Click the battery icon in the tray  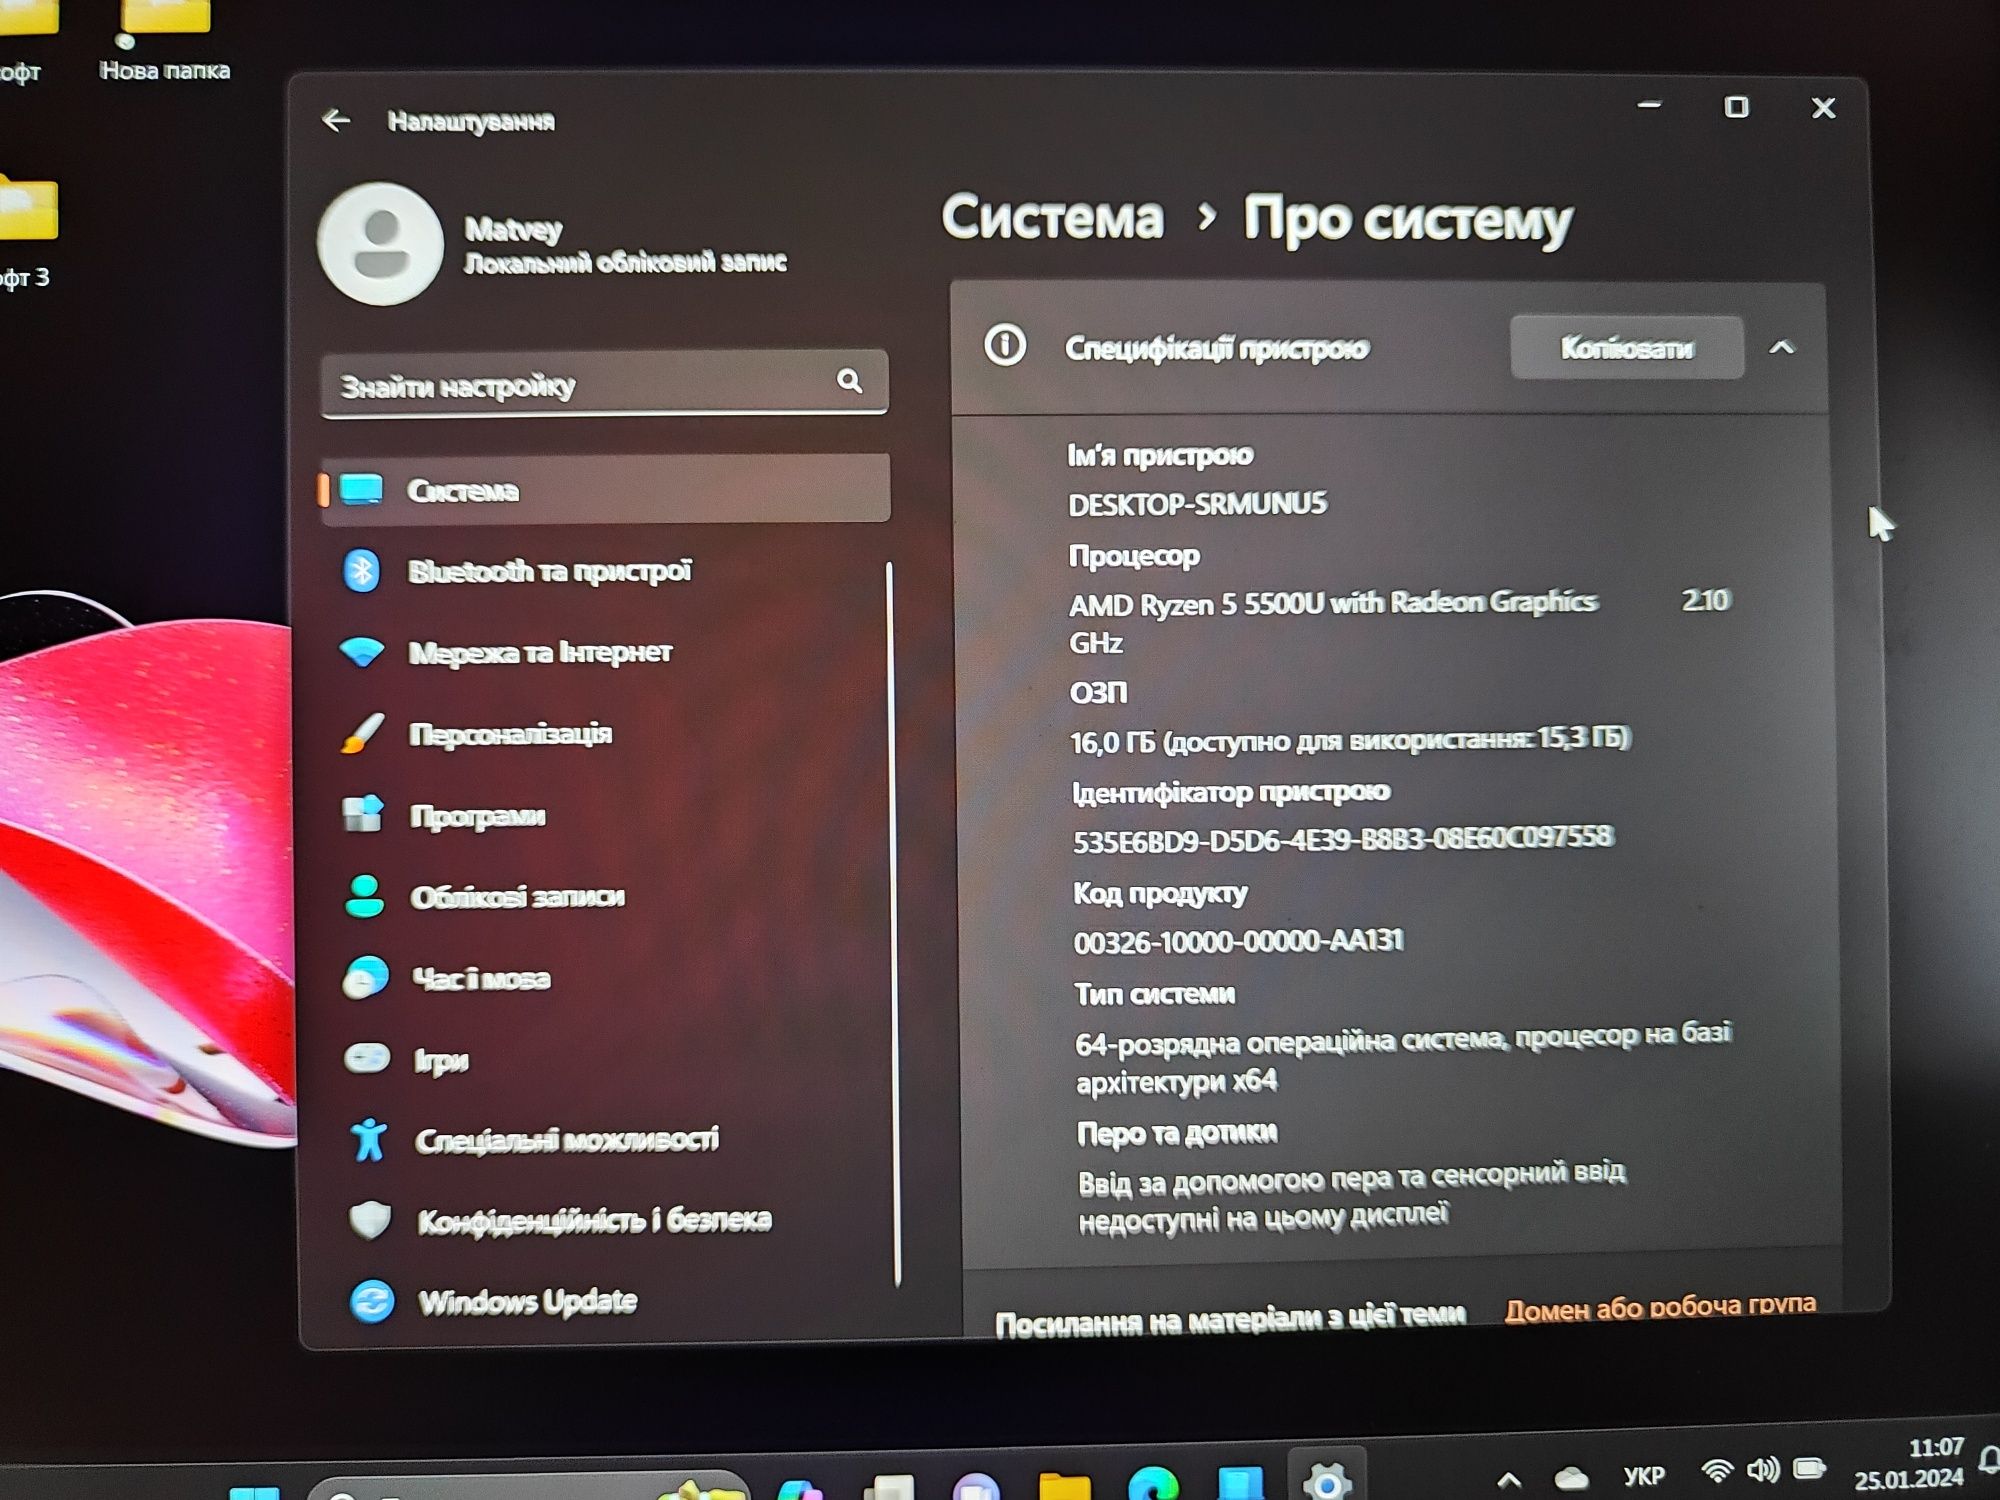coord(1809,1468)
